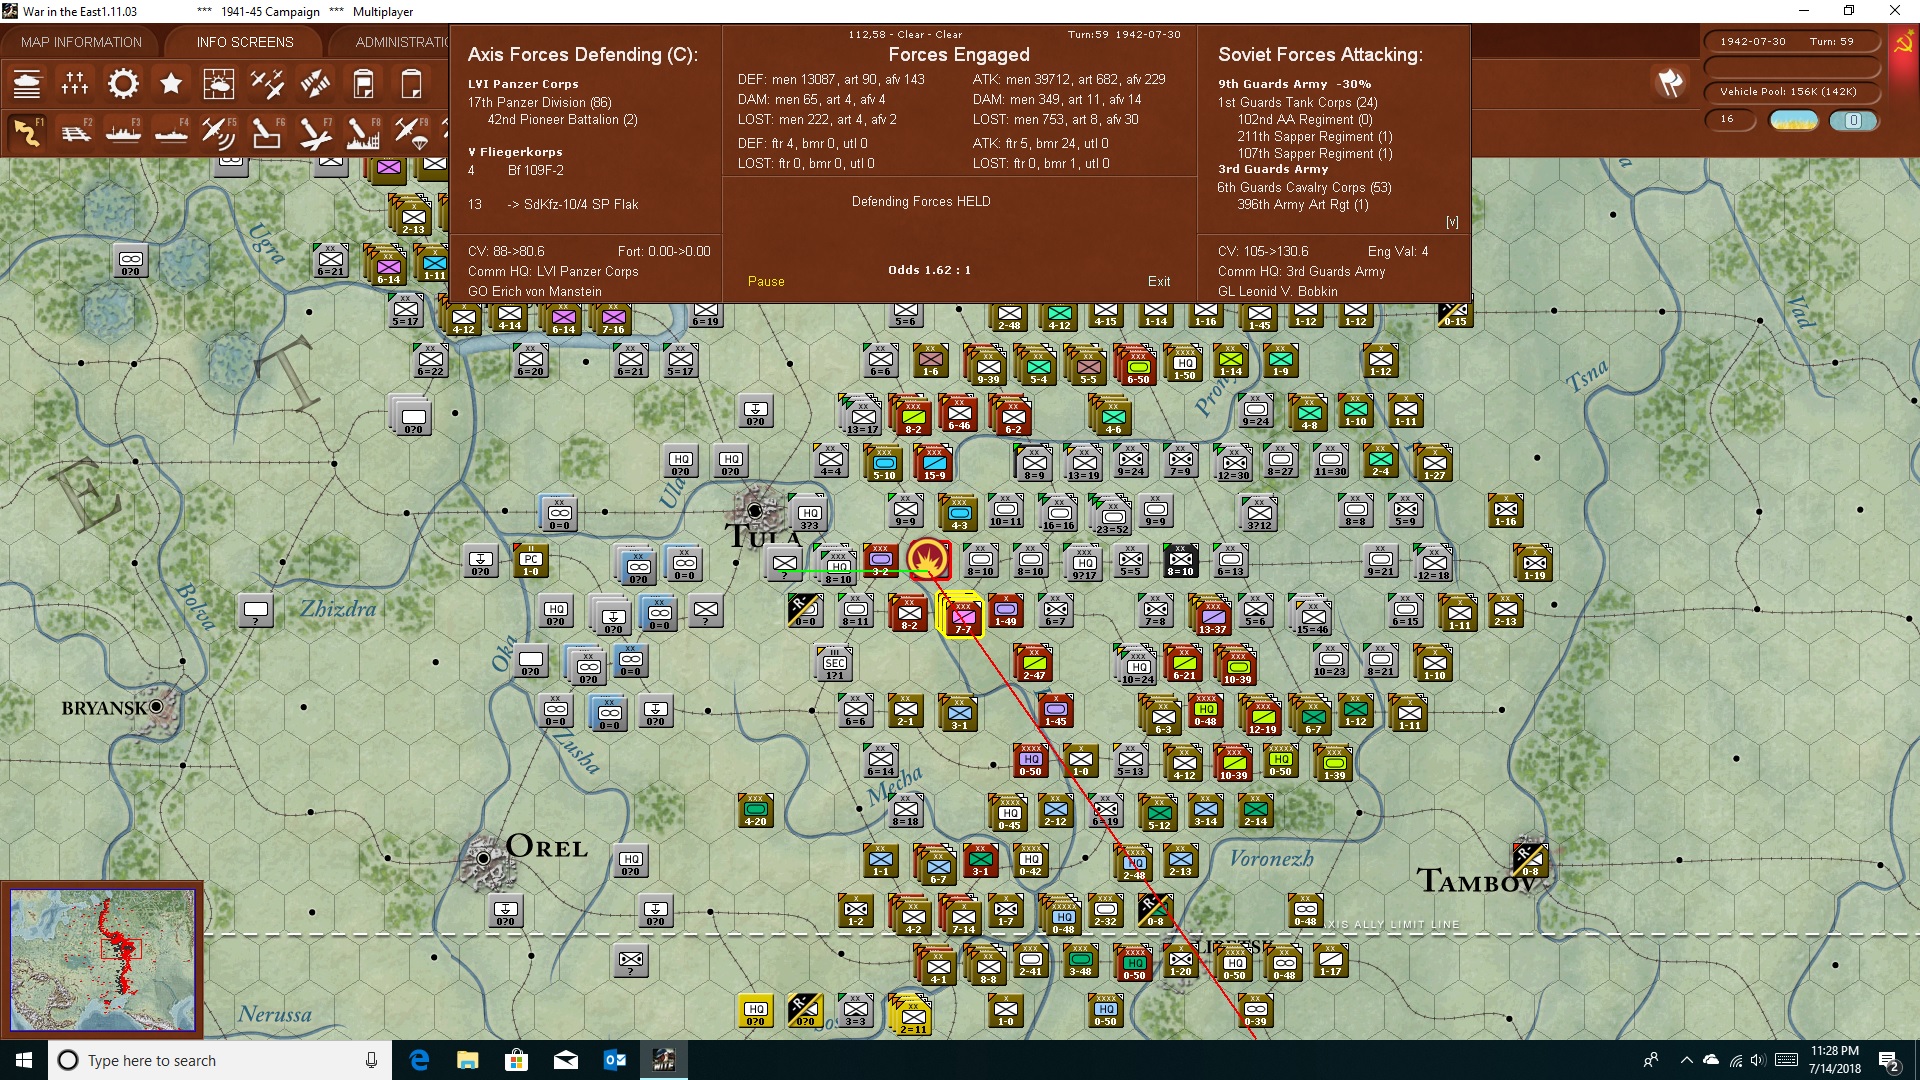Toggle F4 amphibious transport mode
Viewport: 1920px width, 1080px height.
pos(171,132)
